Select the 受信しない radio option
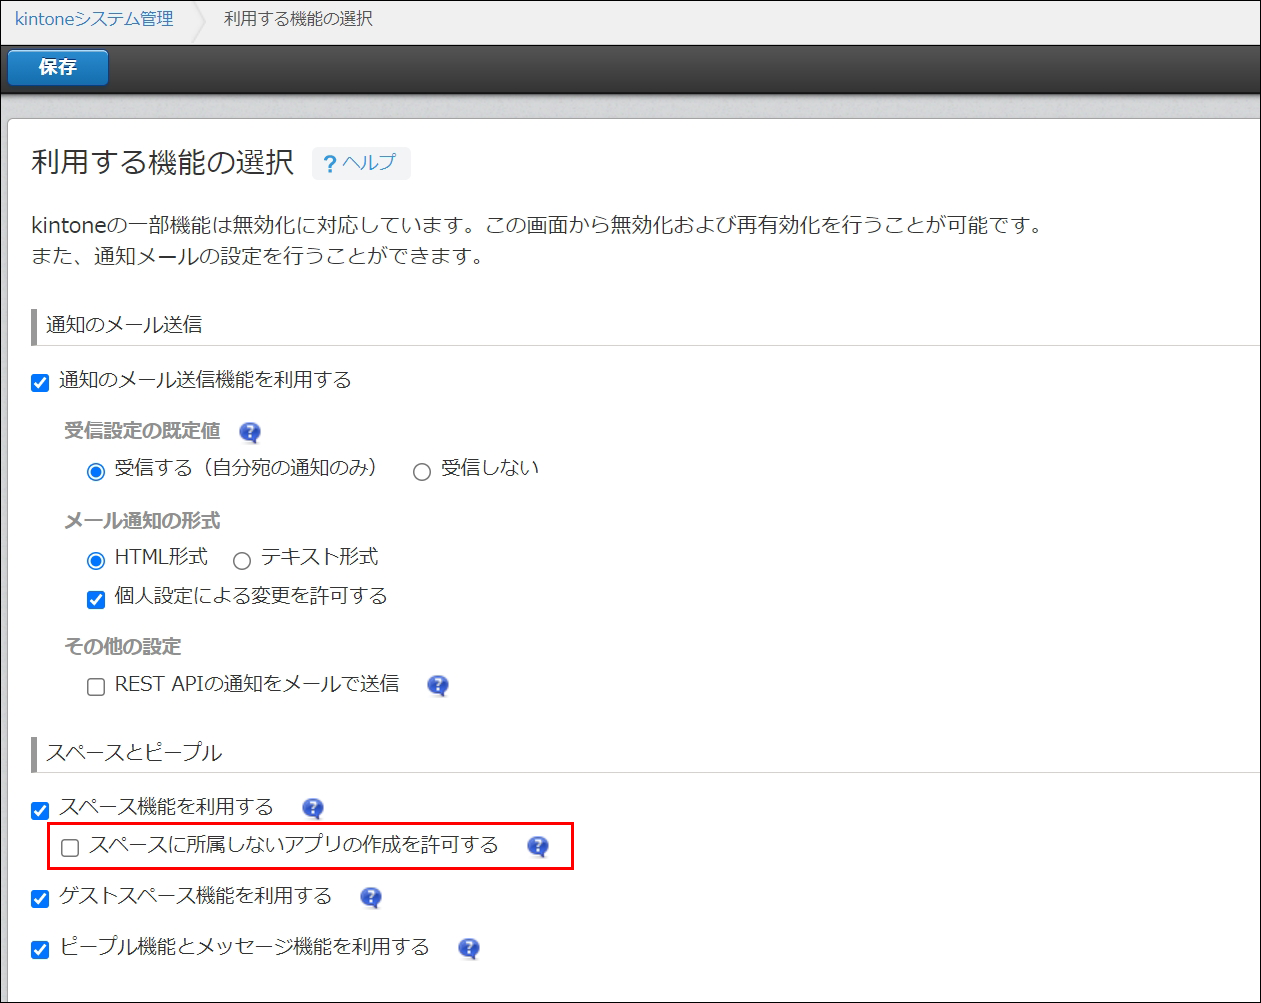Screen dimensions: 1261x1003 tap(422, 471)
